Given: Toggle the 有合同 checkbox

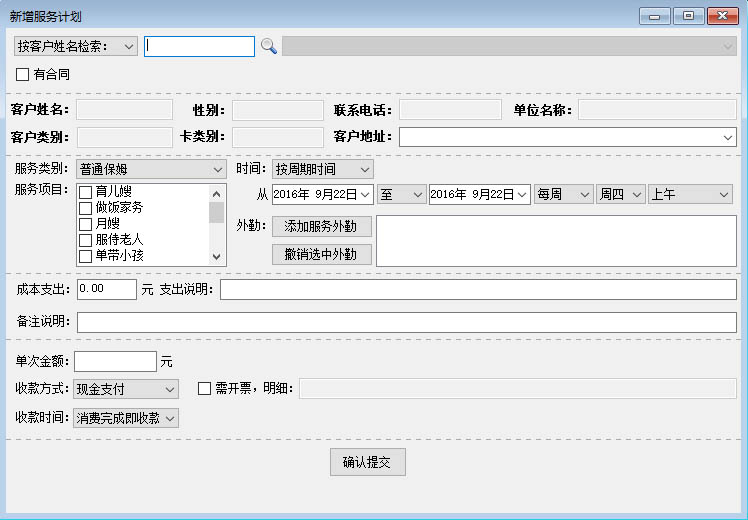Looking at the screenshot, I should pos(23,74).
